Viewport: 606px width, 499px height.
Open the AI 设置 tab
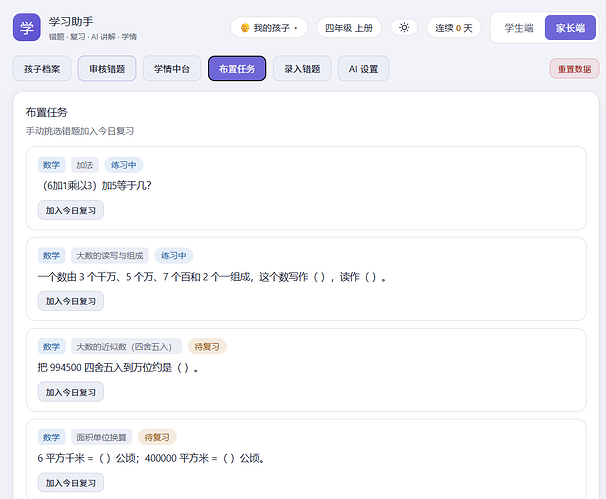[x=363, y=69]
